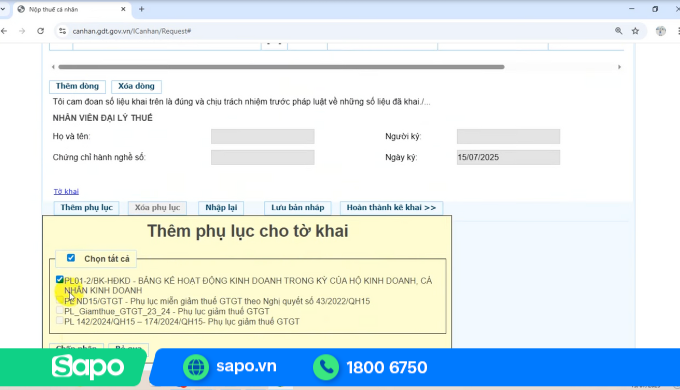Open the tab search dropdown arrow

2,9
